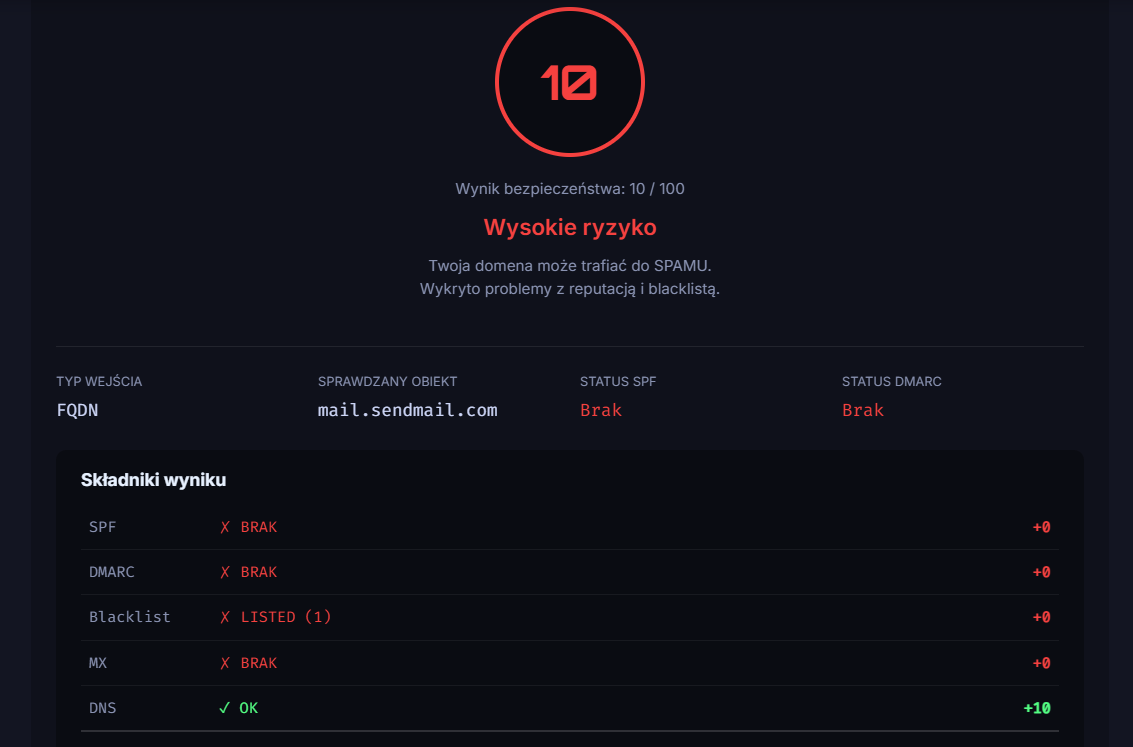Screen dimensions: 1133x747
Task: Open the TYP WEJŚCIA FQDN selector
Action: (76, 410)
